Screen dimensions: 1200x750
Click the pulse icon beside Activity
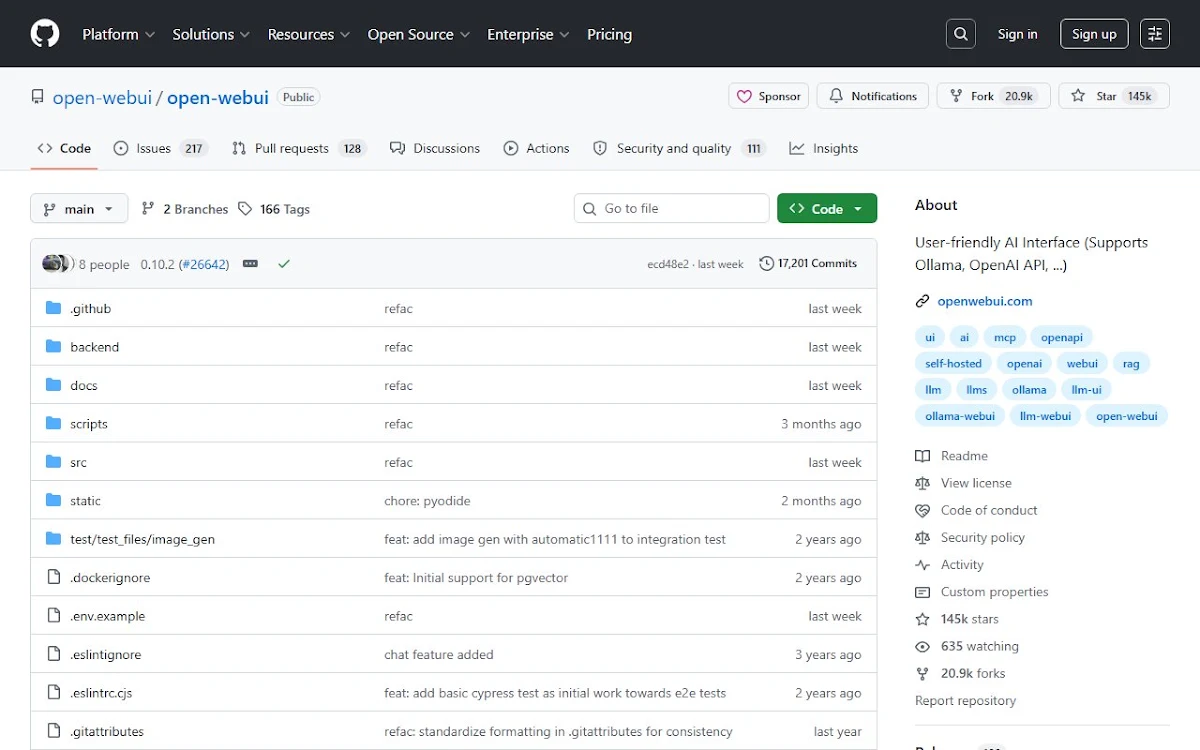[922, 565]
